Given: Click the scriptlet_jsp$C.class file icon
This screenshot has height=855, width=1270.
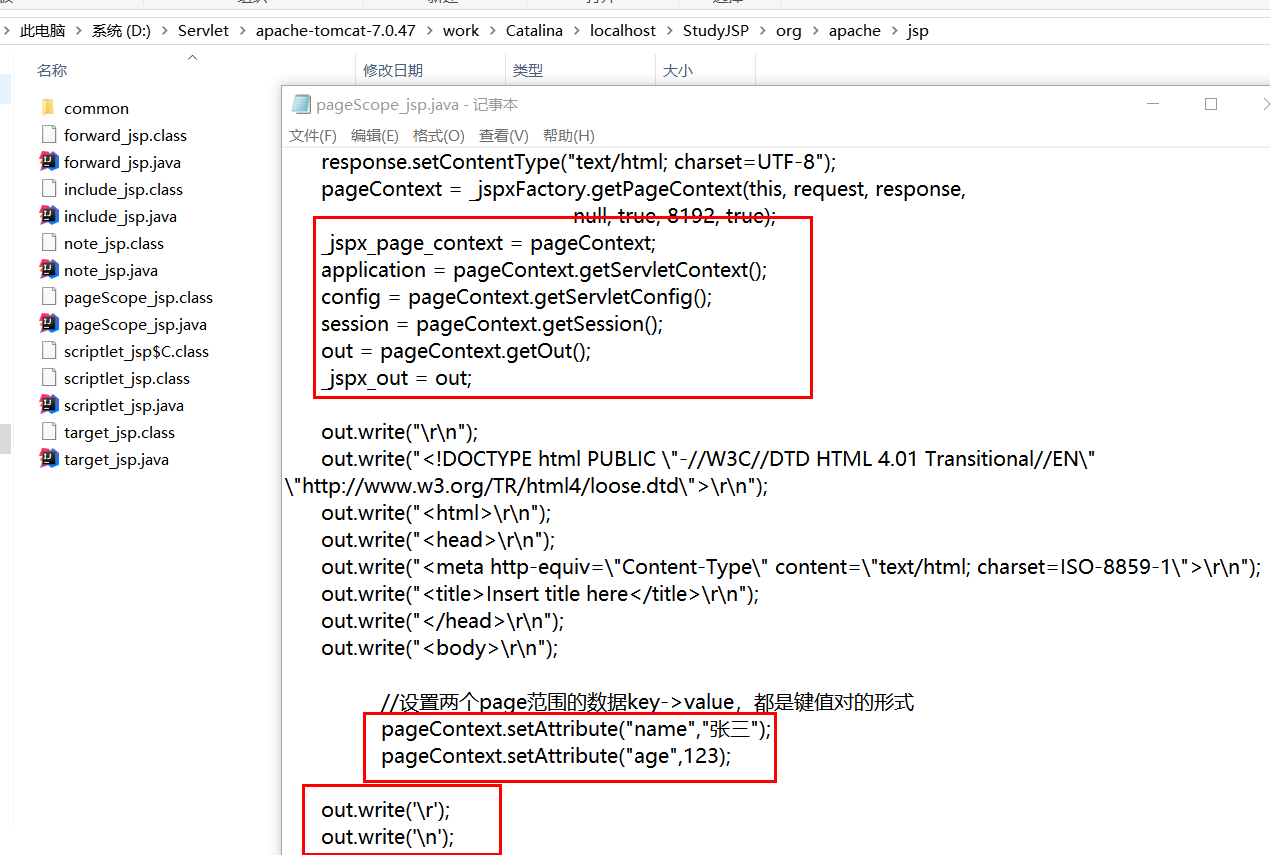Looking at the screenshot, I should pos(48,351).
